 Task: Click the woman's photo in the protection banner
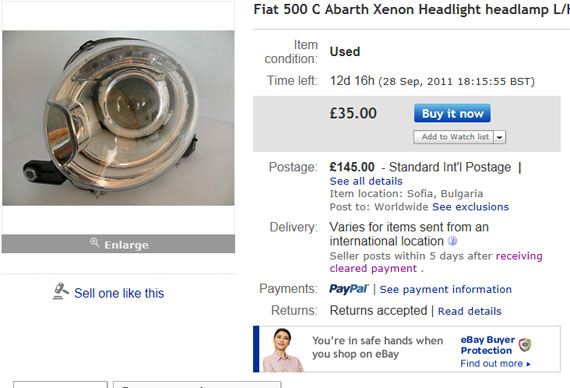point(282,350)
